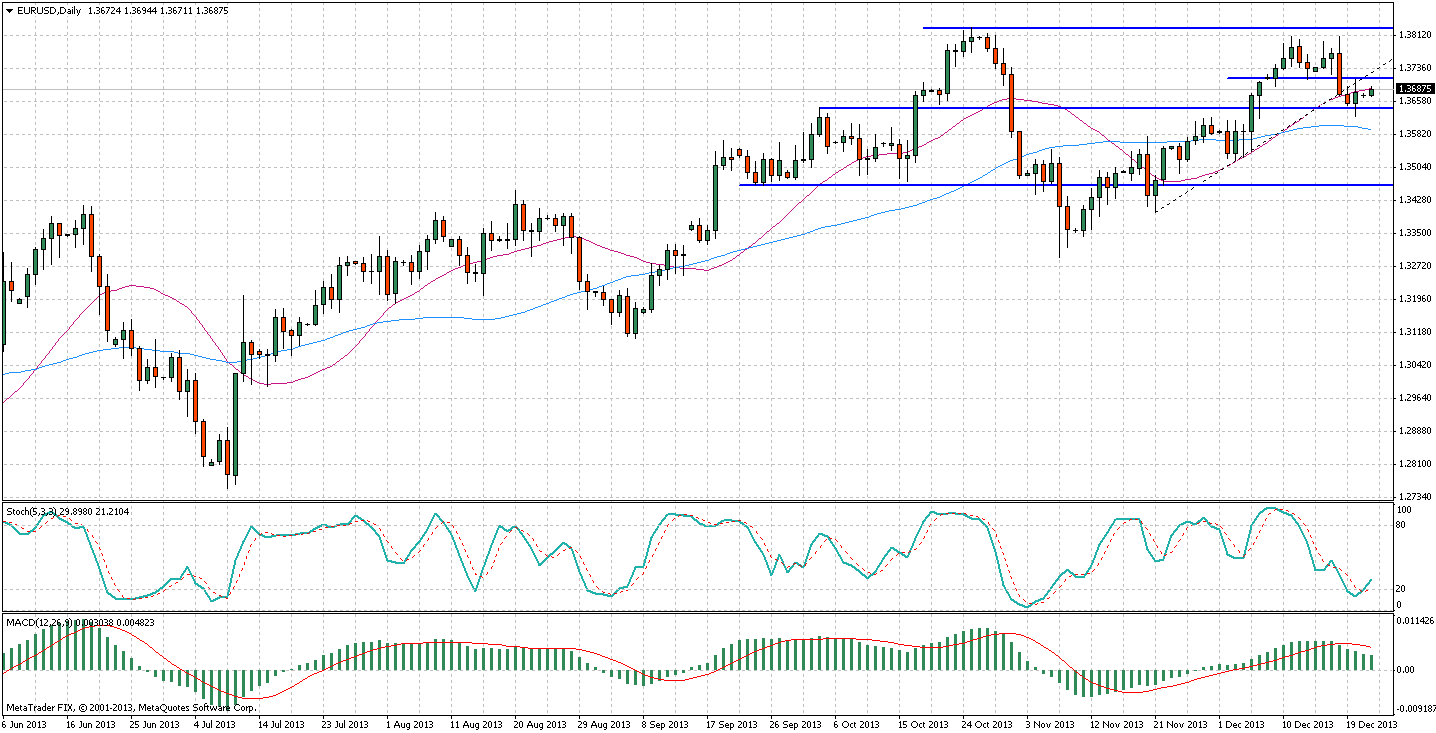Click the 1.38120 price scale label

[x=1415, y=35]
